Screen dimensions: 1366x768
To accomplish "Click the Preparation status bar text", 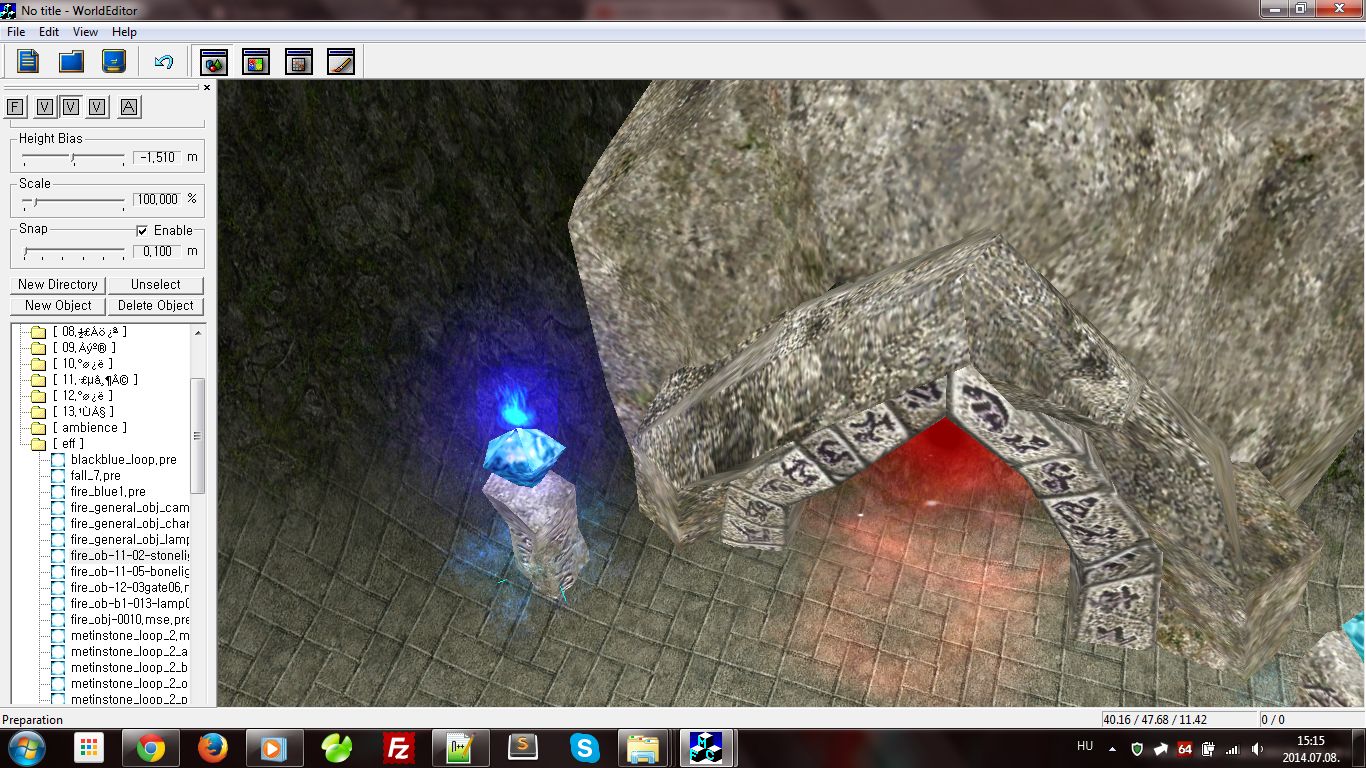I will [x=33, y=720].
